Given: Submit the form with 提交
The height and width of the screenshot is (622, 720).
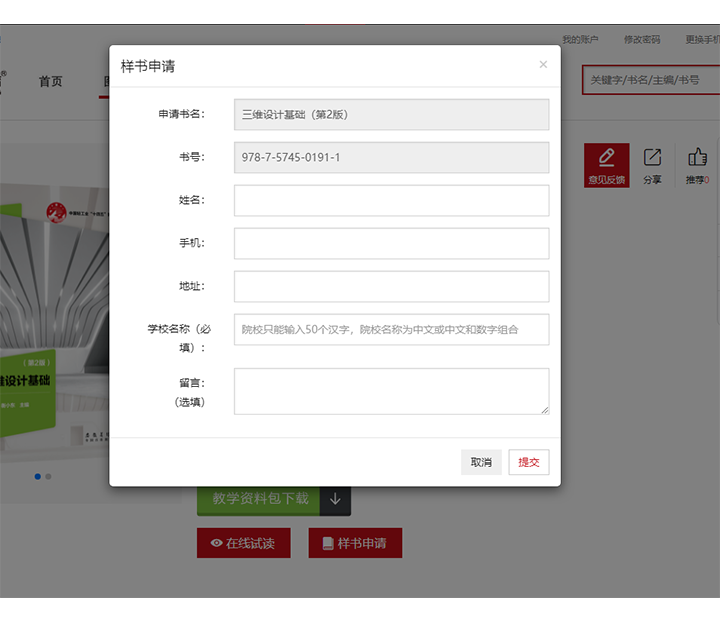Looking at the screenshot, I should pos(529,462).
